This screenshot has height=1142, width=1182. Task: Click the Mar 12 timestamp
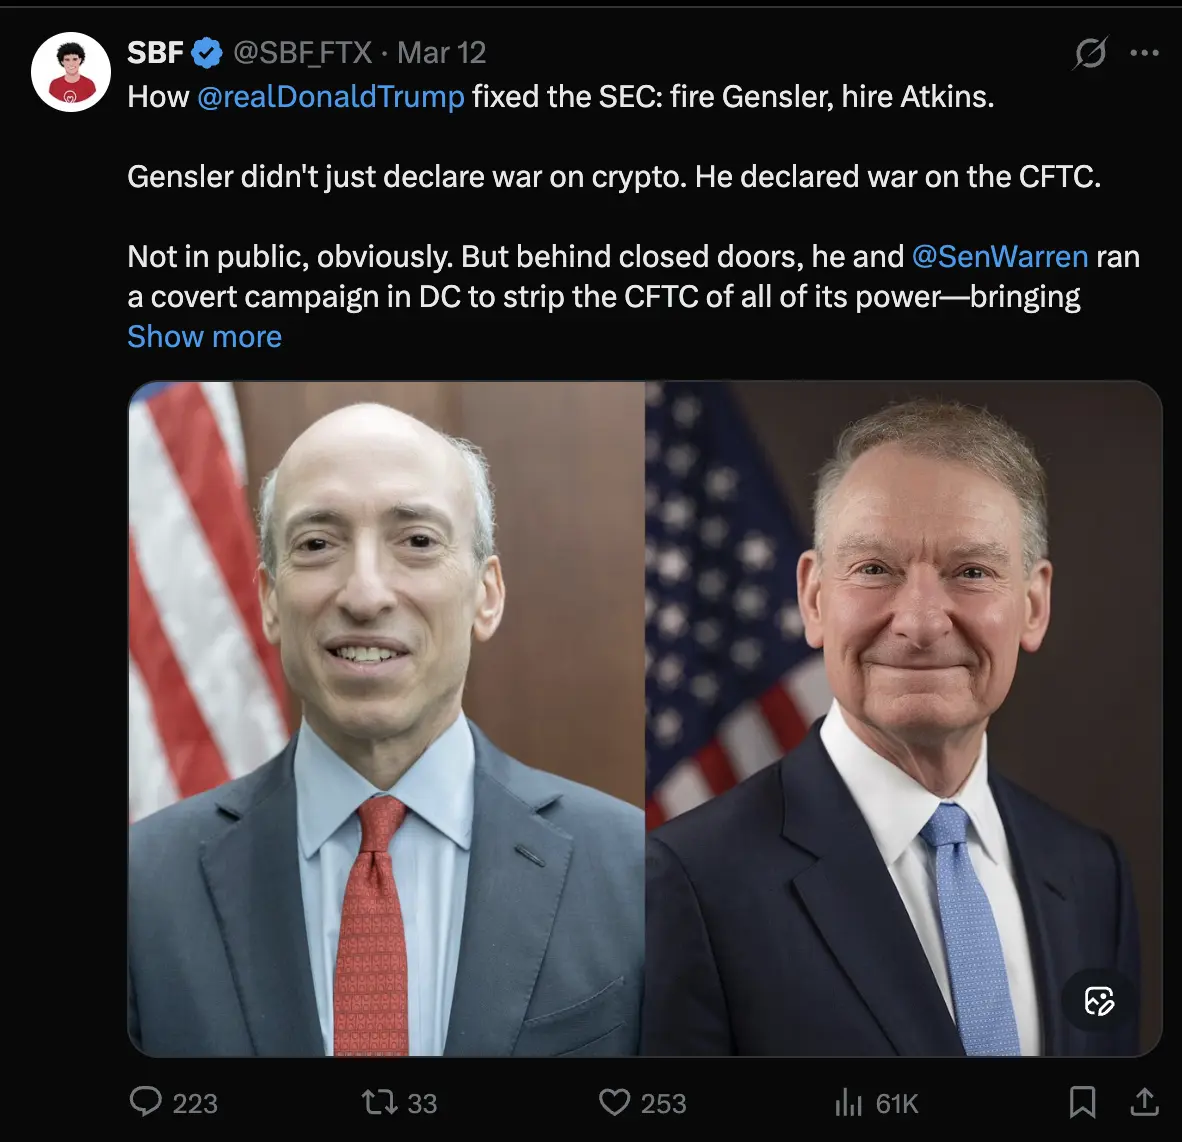point(441,53)
